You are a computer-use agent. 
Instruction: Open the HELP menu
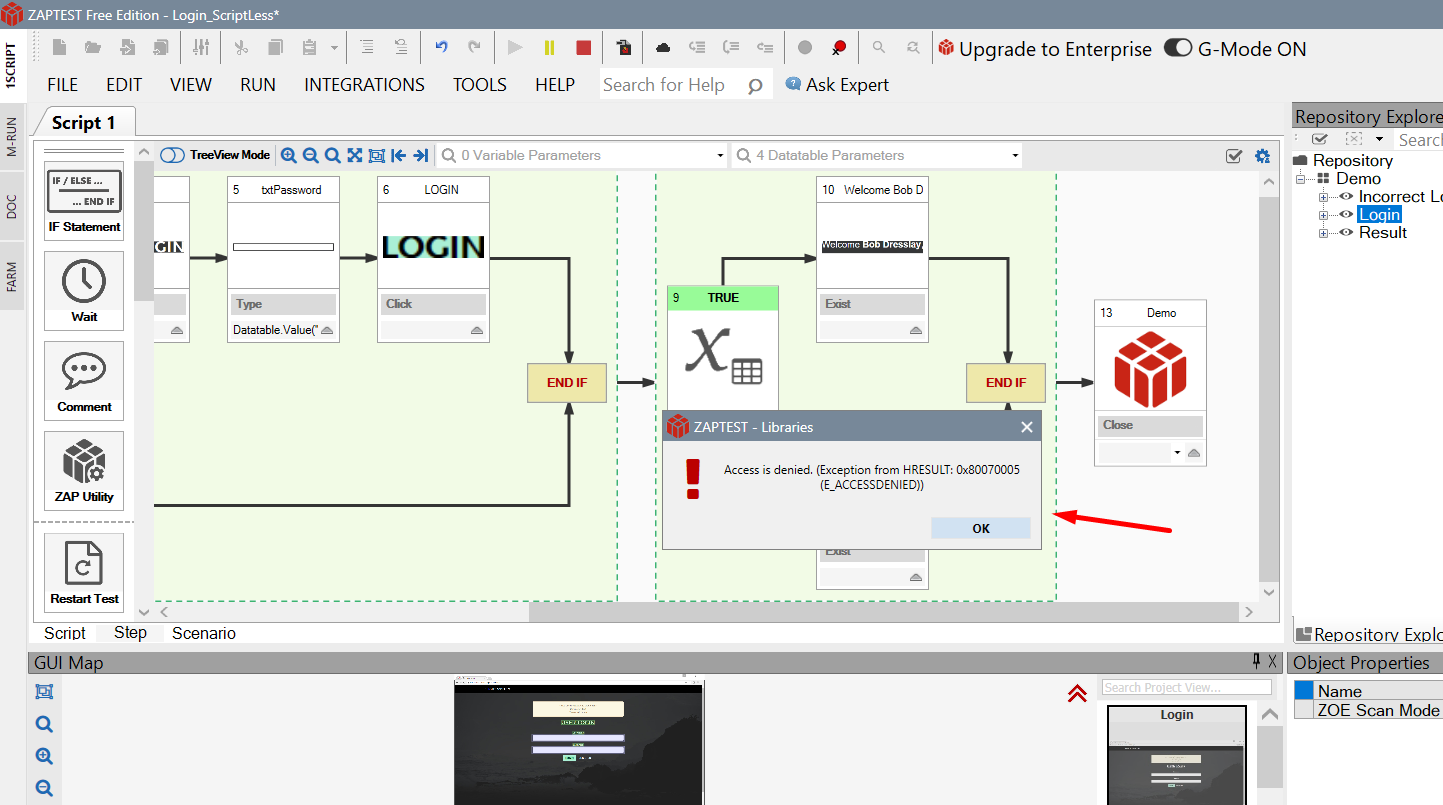pos(555,85)
